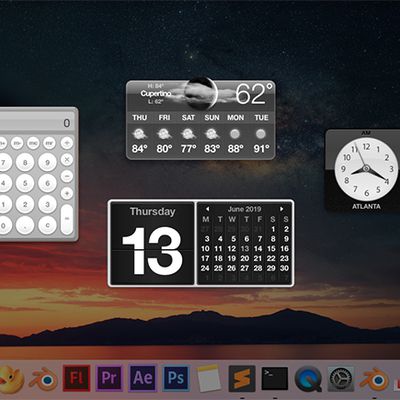Click the calculator divide (÷) key
The height and width of the screenshot is (400, 400).
[67, 143]
